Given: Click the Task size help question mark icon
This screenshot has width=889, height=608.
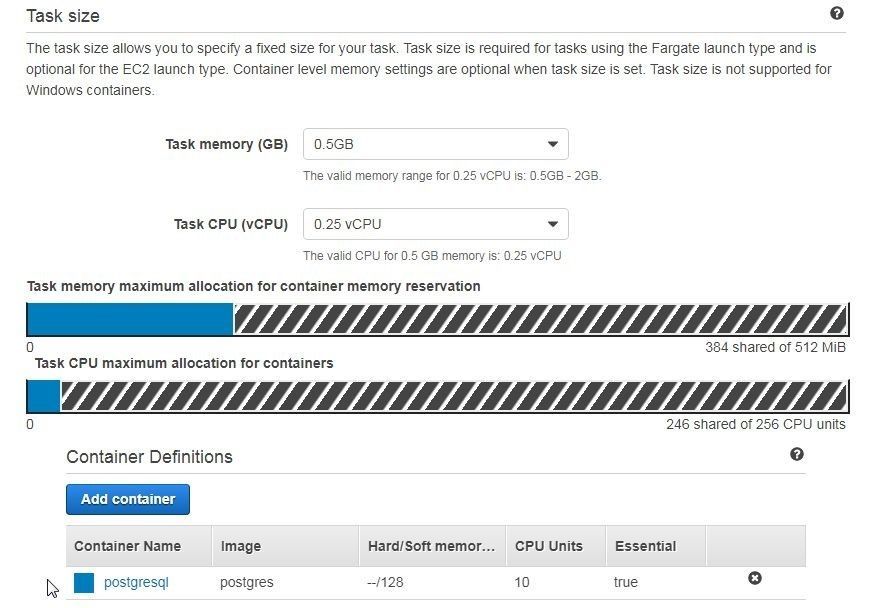Looking at the screenshot, I should point(836,14).
